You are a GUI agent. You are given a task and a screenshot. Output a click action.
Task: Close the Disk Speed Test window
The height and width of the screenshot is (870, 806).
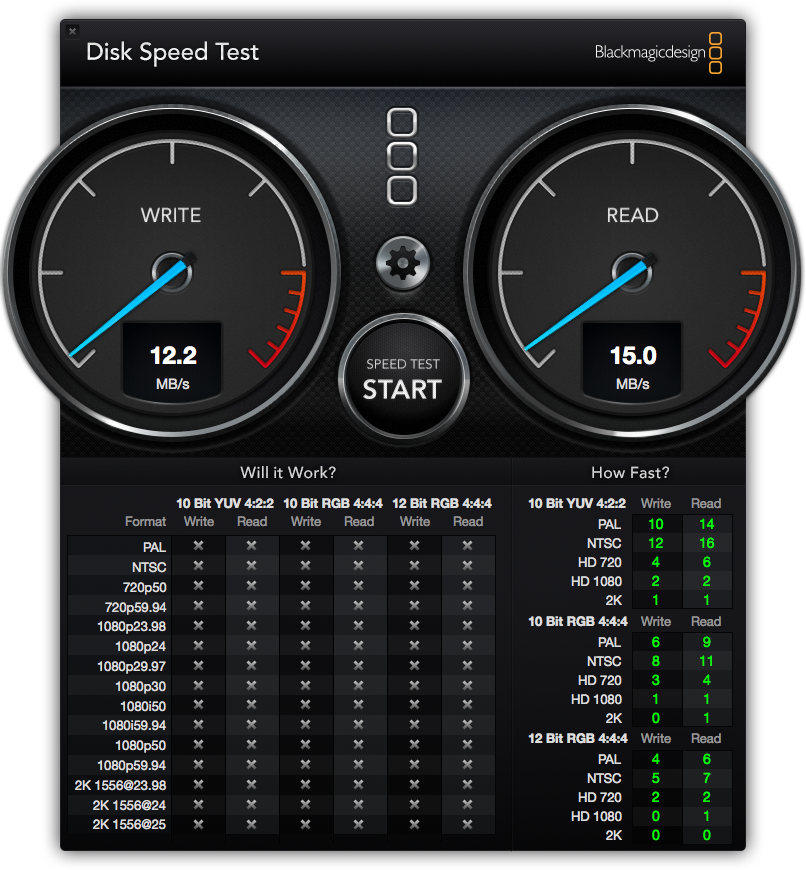(73, 31)
